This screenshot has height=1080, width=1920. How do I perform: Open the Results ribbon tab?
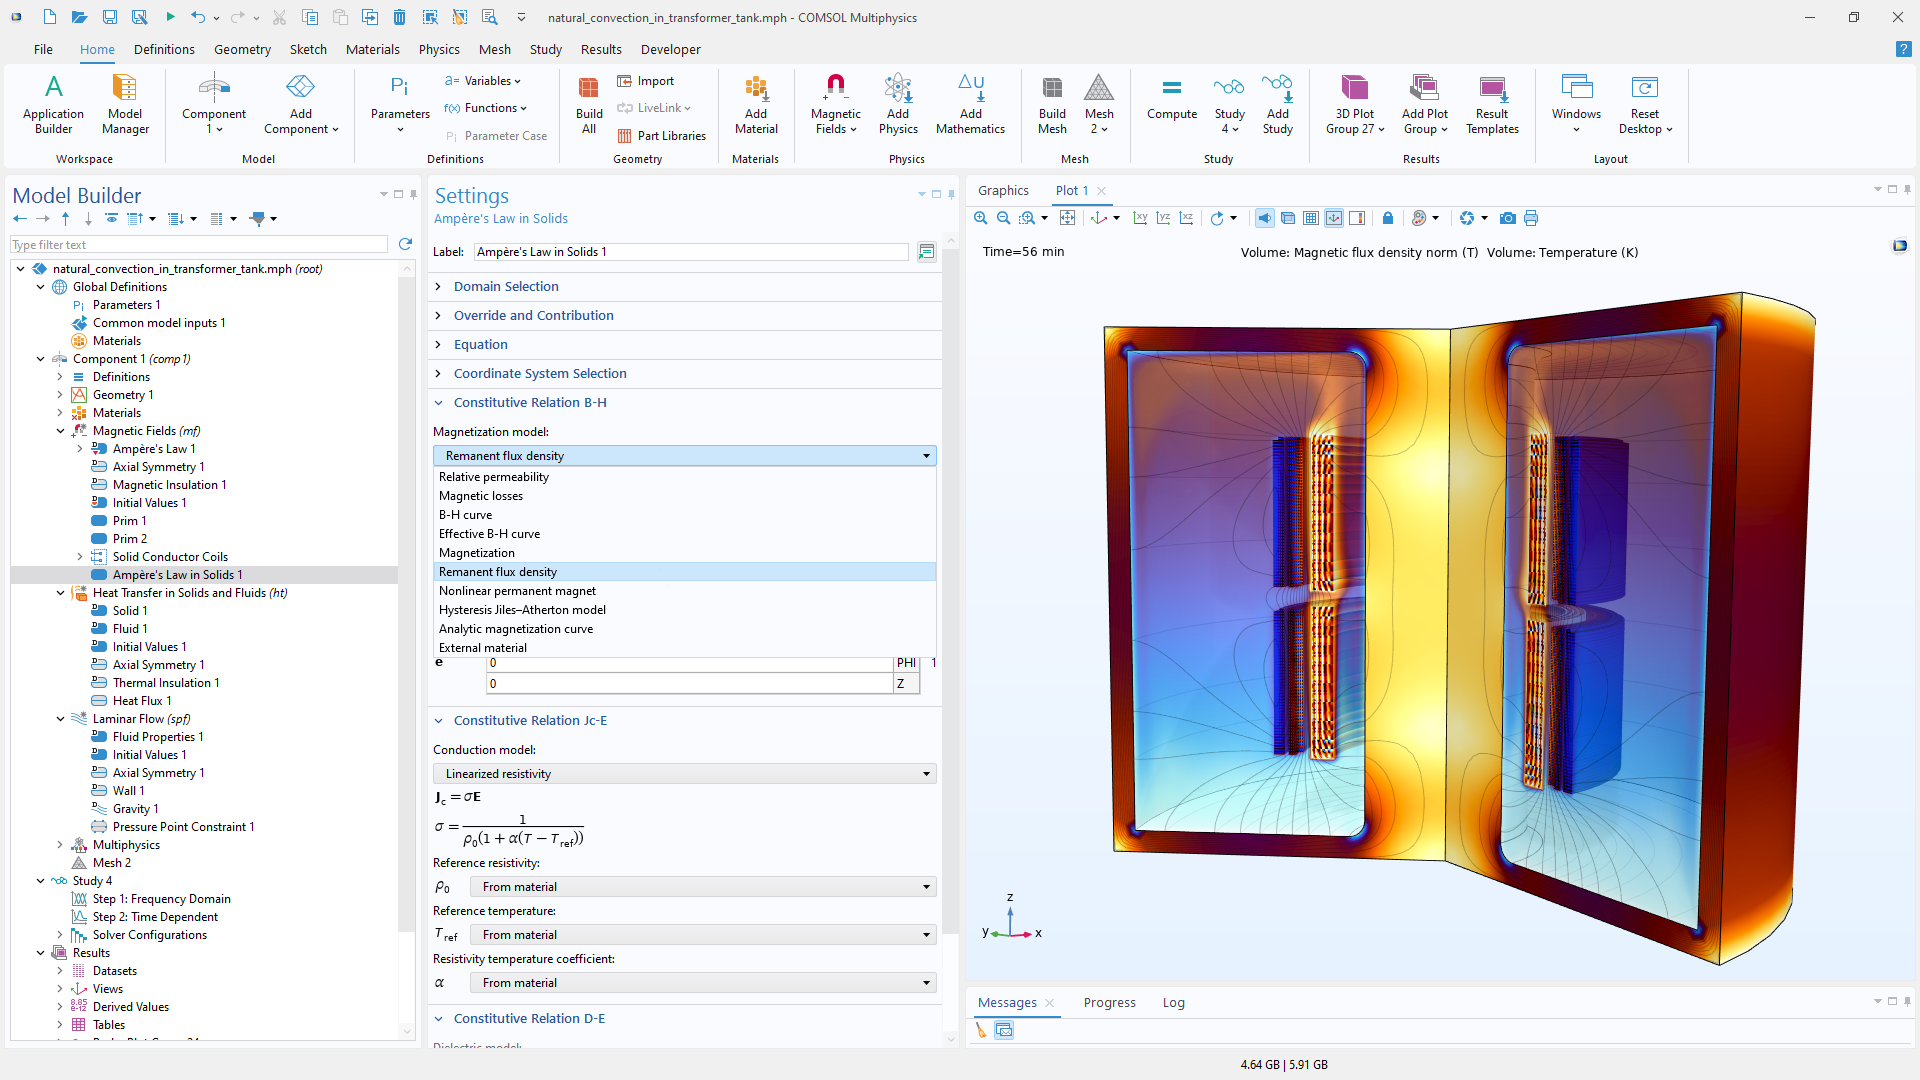(600, 49)
